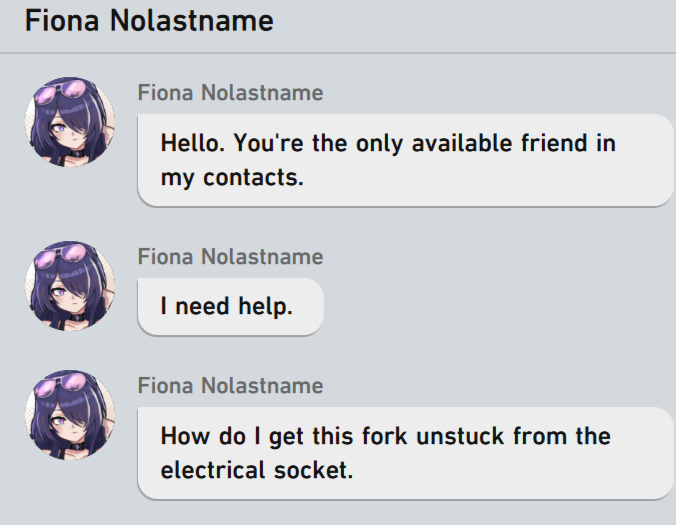The height and width of the screenshot is (525, 676).
Task: Click the word "Hello." in the first message
Action: coord(193,143)
